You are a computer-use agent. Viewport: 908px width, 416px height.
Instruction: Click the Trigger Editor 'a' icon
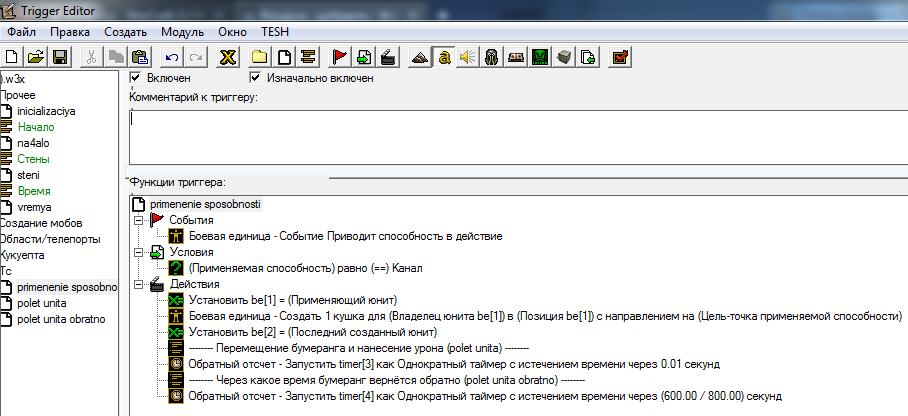coord(444,57)
